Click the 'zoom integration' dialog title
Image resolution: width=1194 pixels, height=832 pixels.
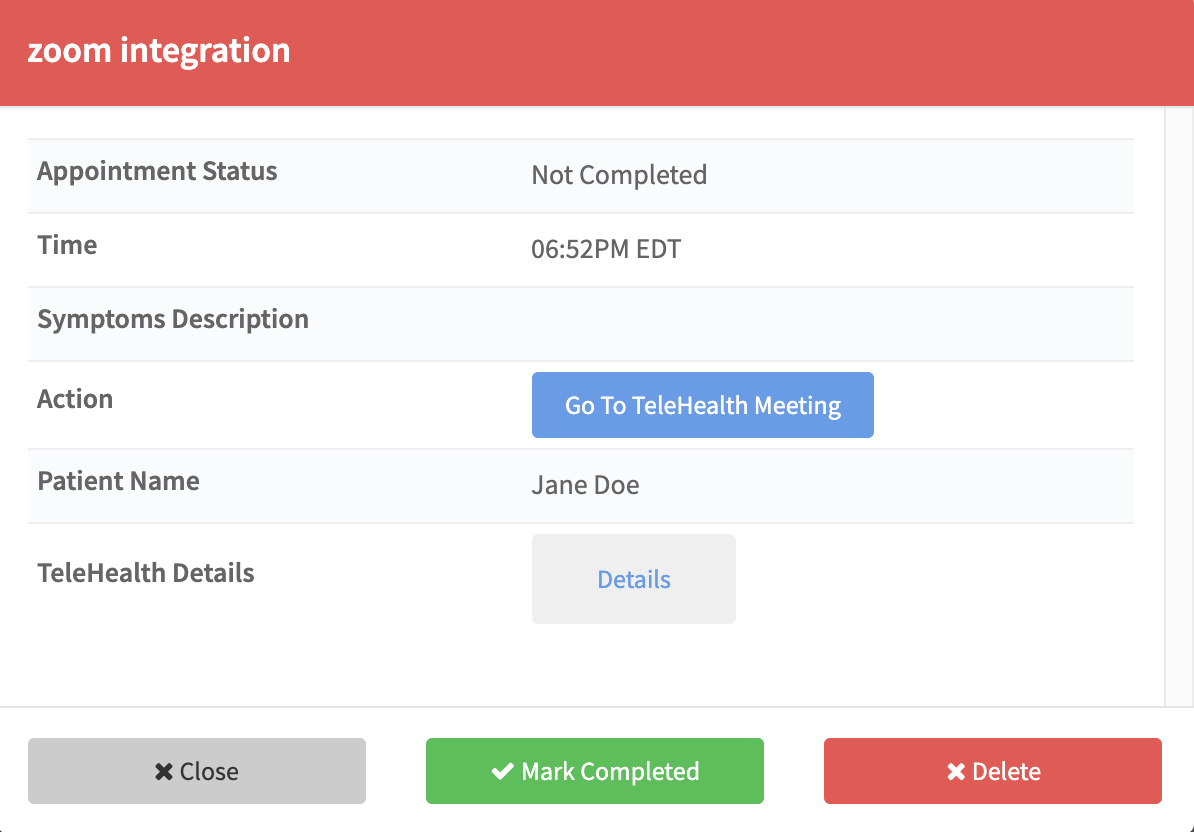click(x=159, y=50)
